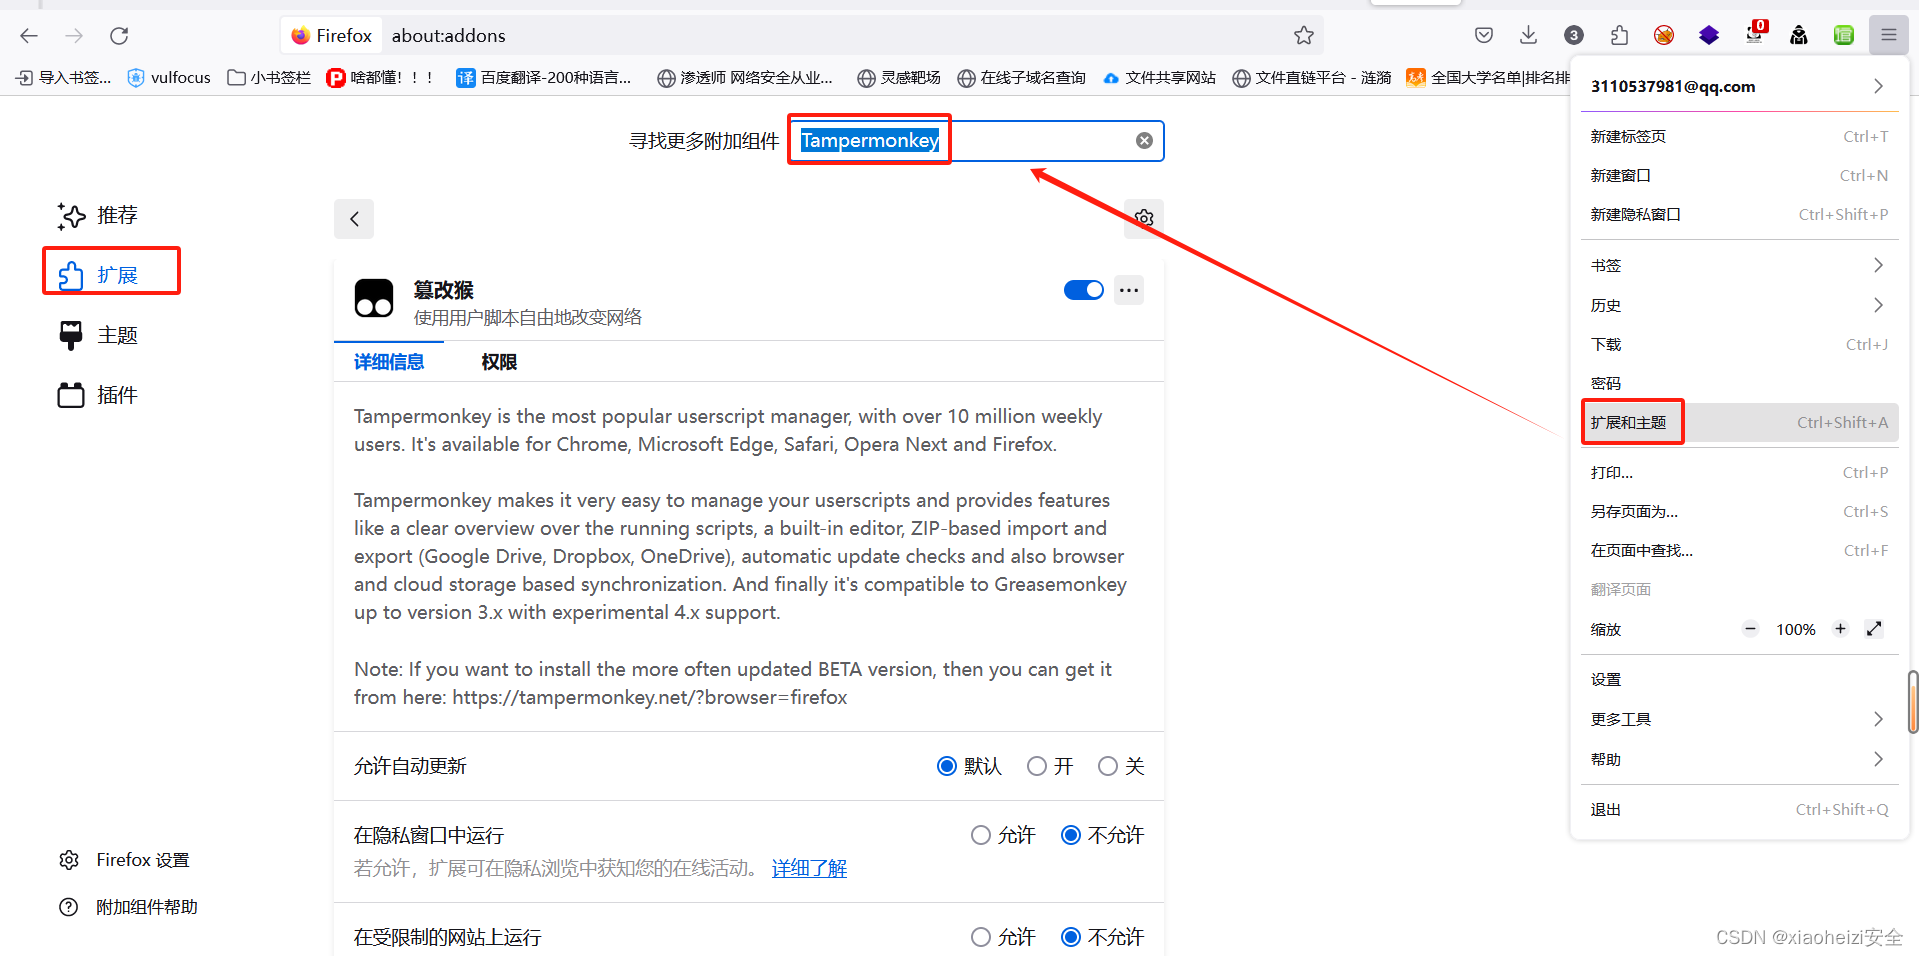Expand the account 3110537981@qq.com entry
This screenshot has width=1919, height=956.
tap(1739, 86)
